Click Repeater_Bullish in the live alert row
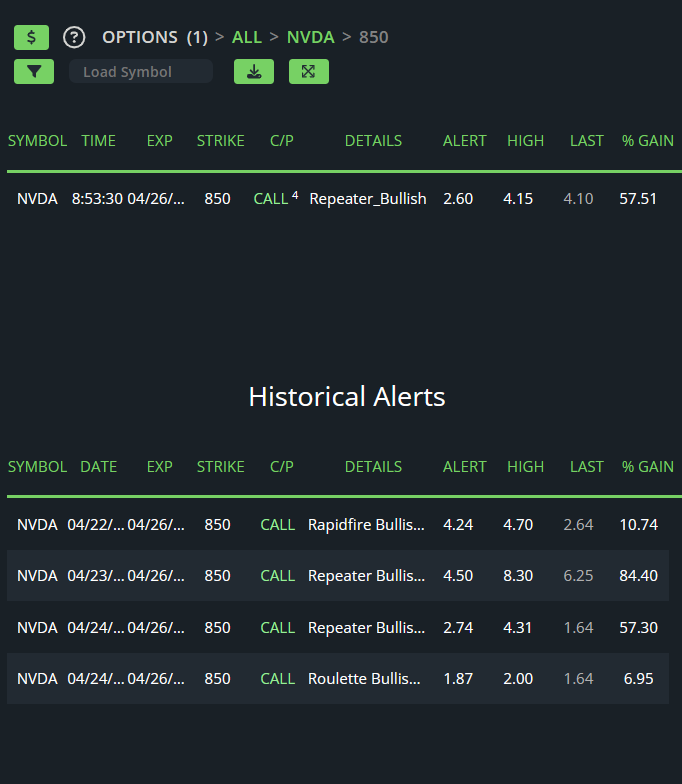The height and width of the screenshot is (784, 682). (368, 199)
